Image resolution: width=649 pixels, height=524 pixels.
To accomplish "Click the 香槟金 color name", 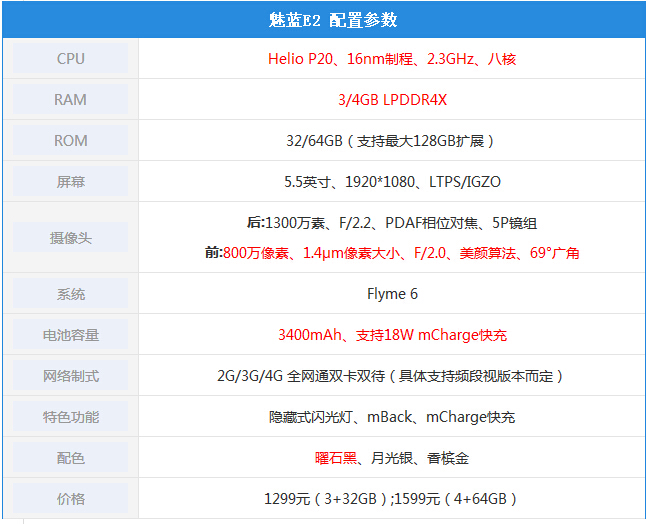I will click(x=448, y=458).
